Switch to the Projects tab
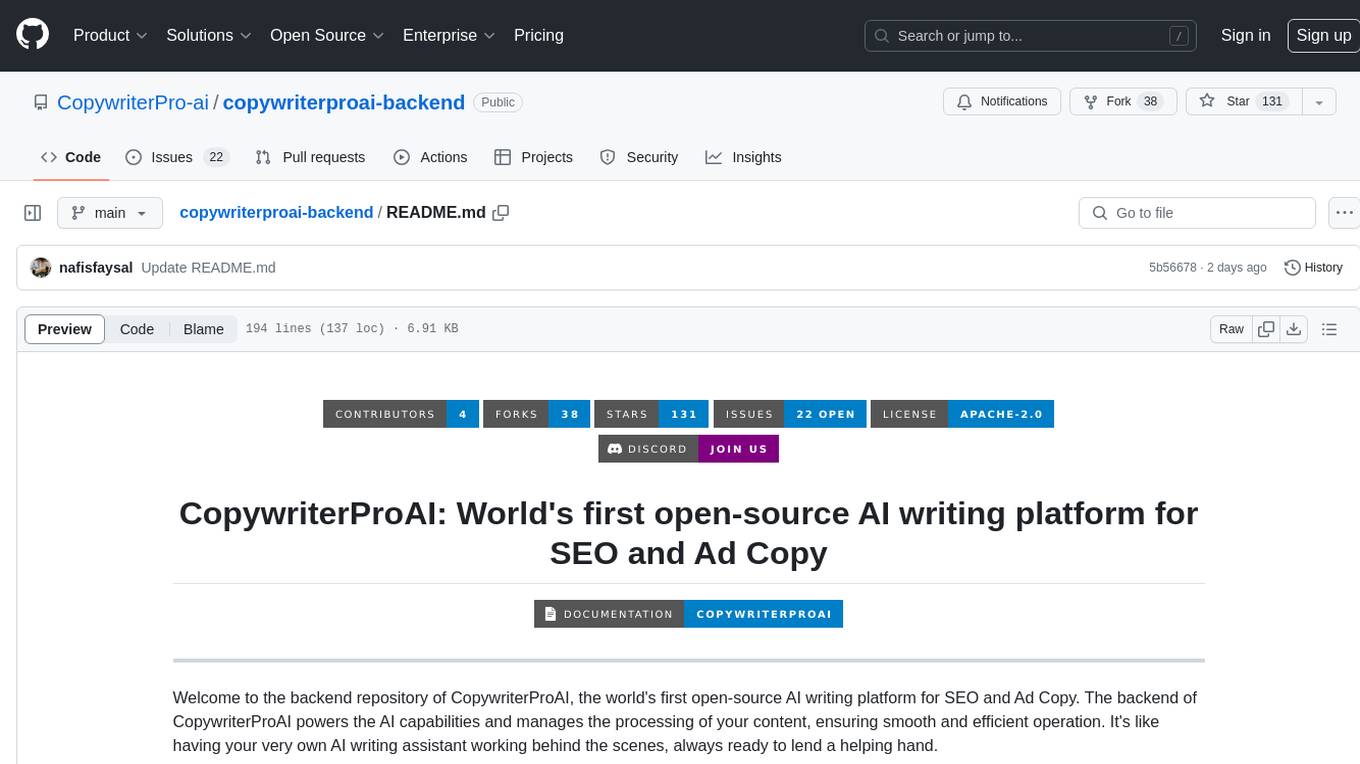Screen dimensions: 1360x764 coord(533,157)
